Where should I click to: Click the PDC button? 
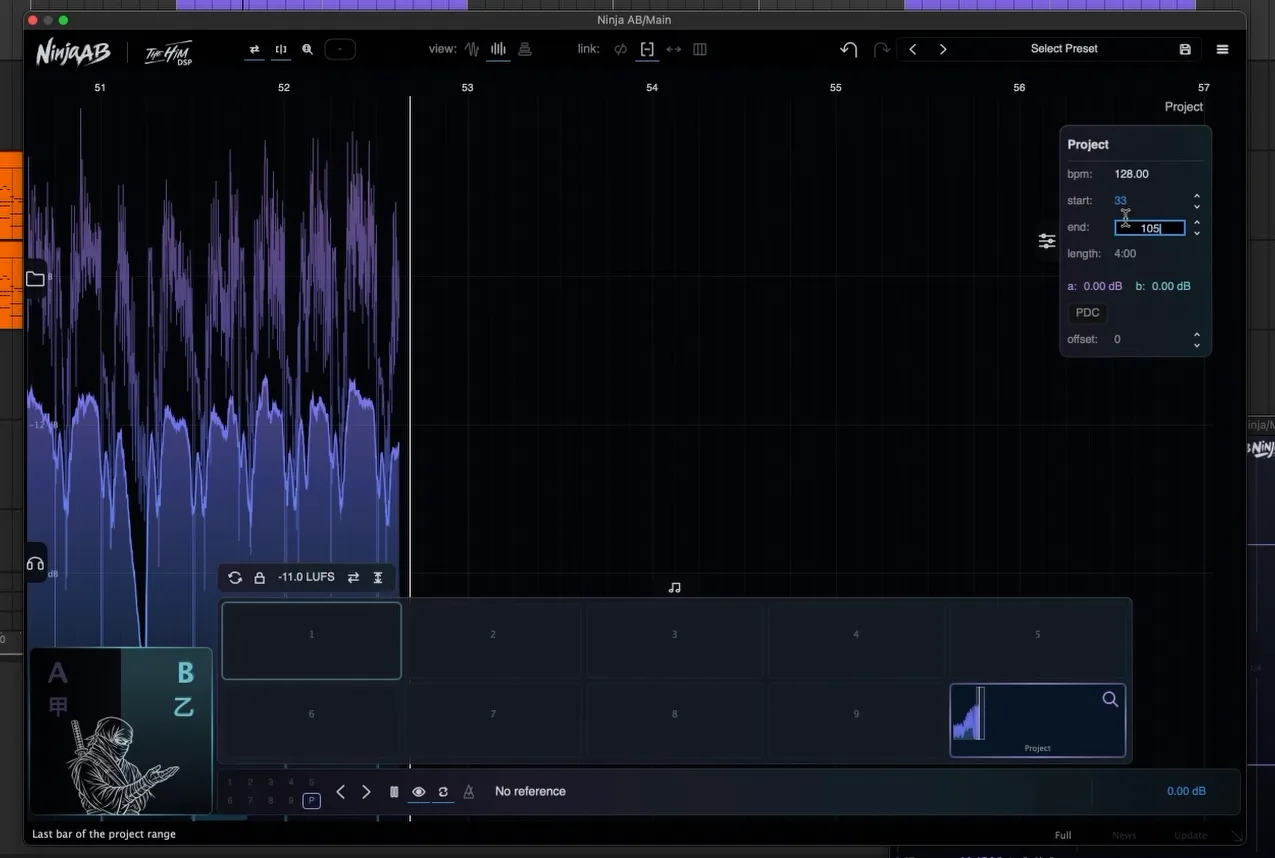pyautogui.click(x=1088, y=313)
